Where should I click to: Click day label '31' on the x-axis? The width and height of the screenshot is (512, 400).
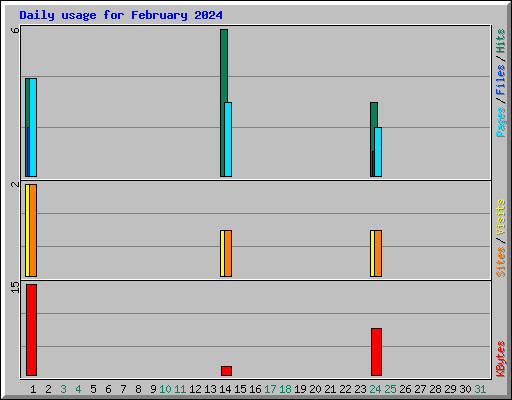480,389
